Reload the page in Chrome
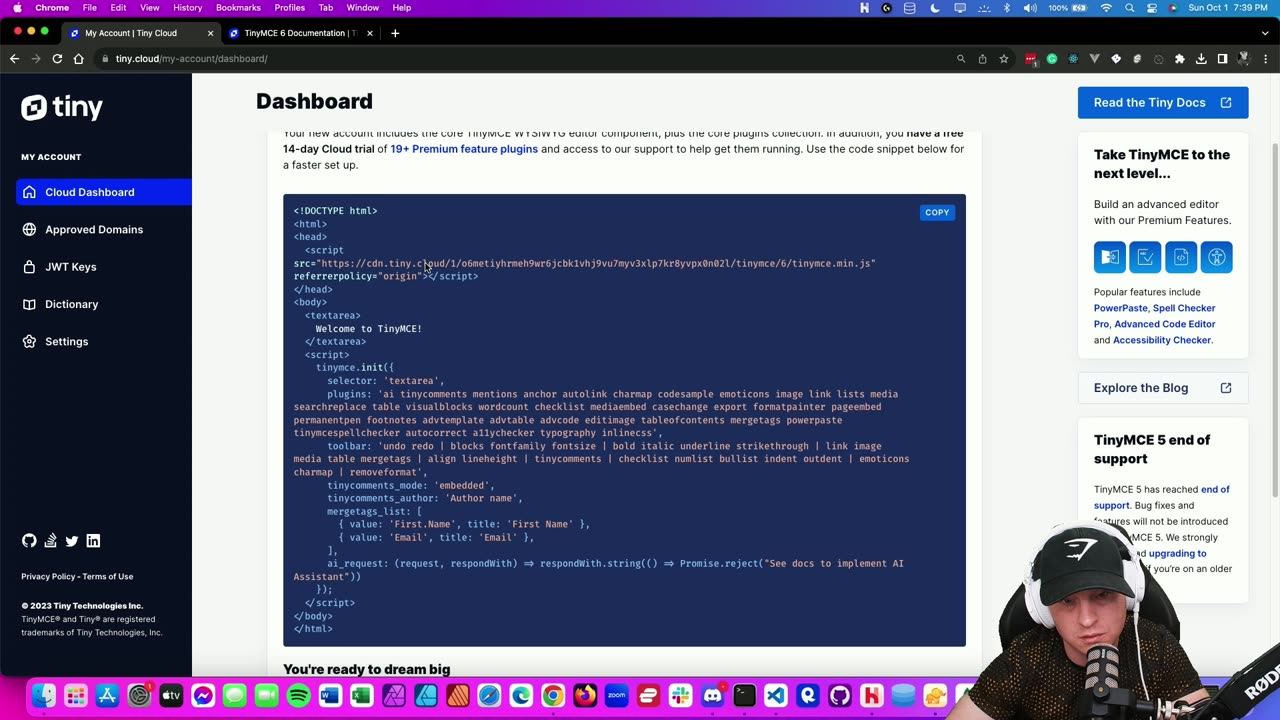This screenshot has width=1280, height=720. (57, 59)
